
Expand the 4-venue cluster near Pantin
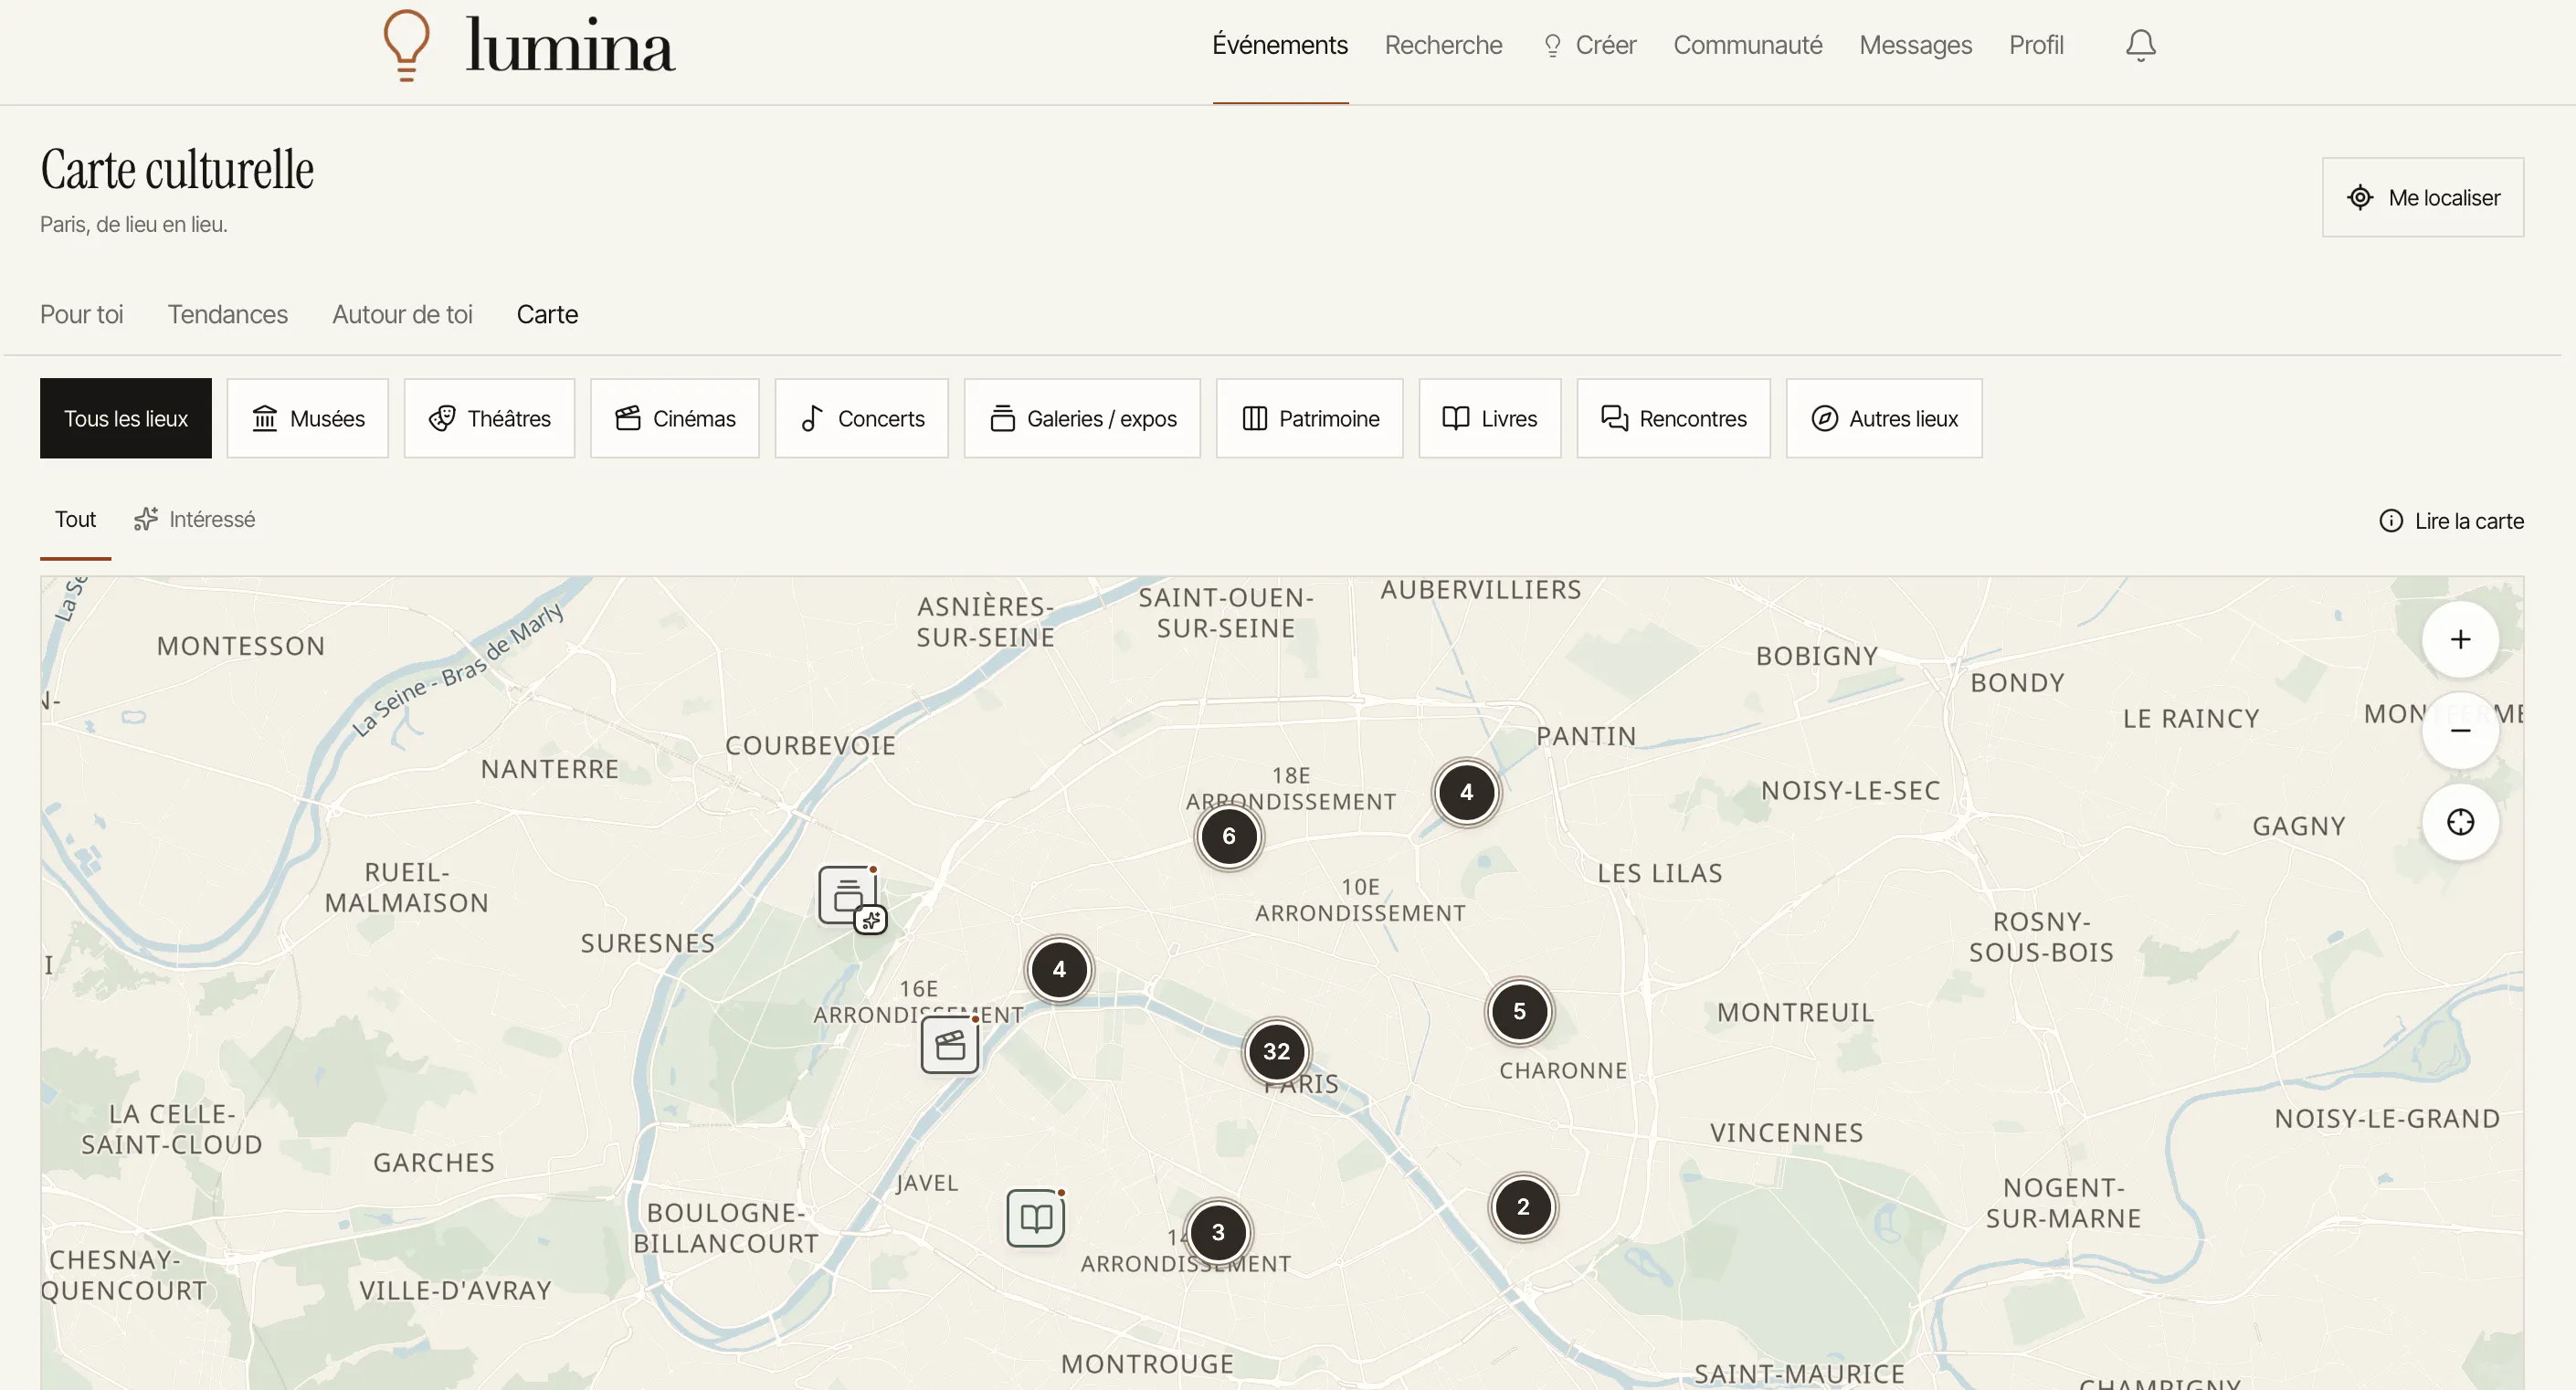[x=1466, y=792]
